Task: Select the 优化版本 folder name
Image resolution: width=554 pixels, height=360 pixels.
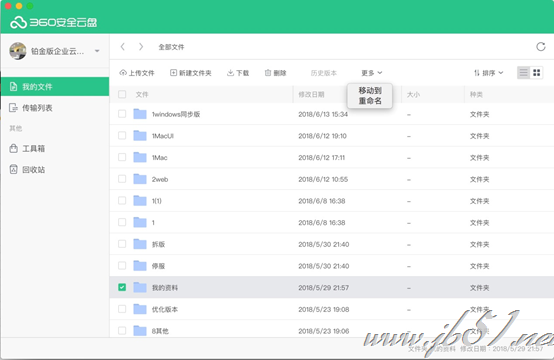Action: (165, 309)
